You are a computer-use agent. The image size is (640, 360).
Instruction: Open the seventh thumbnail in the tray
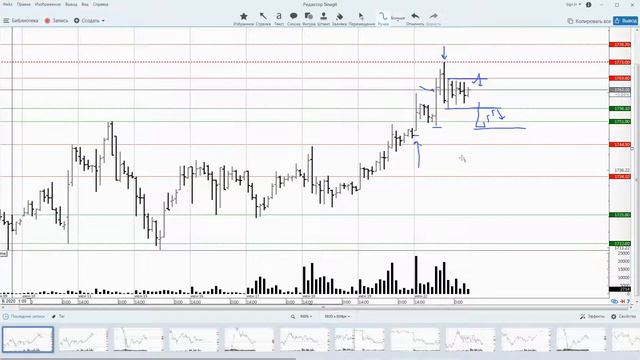360,340
